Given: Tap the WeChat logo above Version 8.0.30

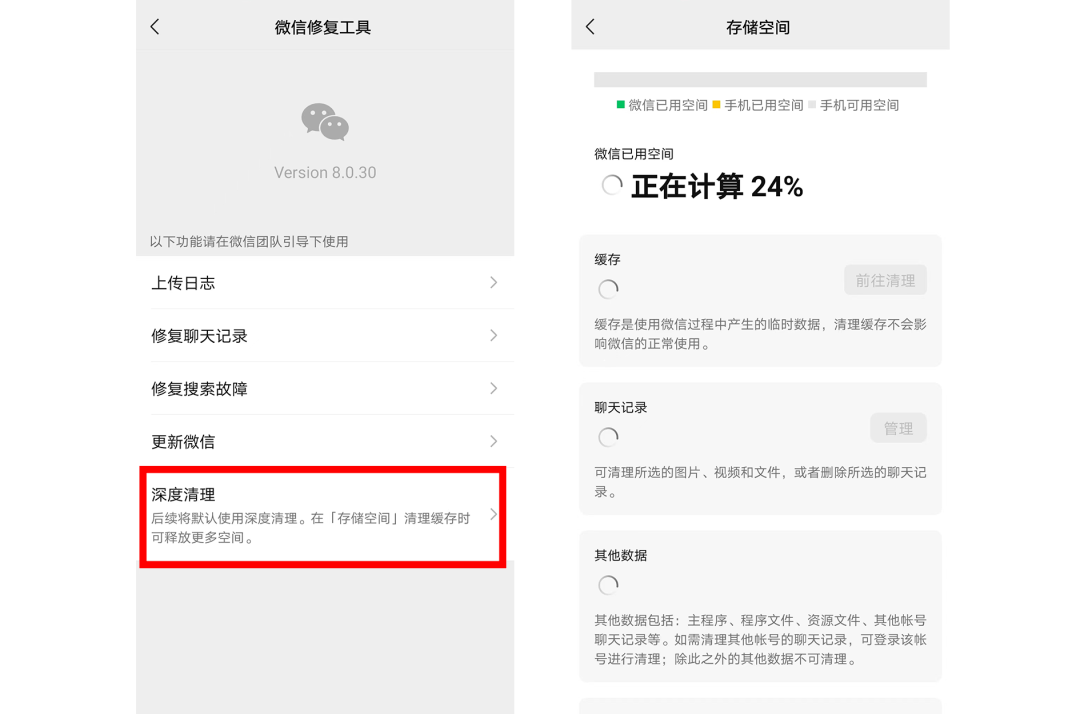Looking at the screenshot, I should [x=325, y=122].
